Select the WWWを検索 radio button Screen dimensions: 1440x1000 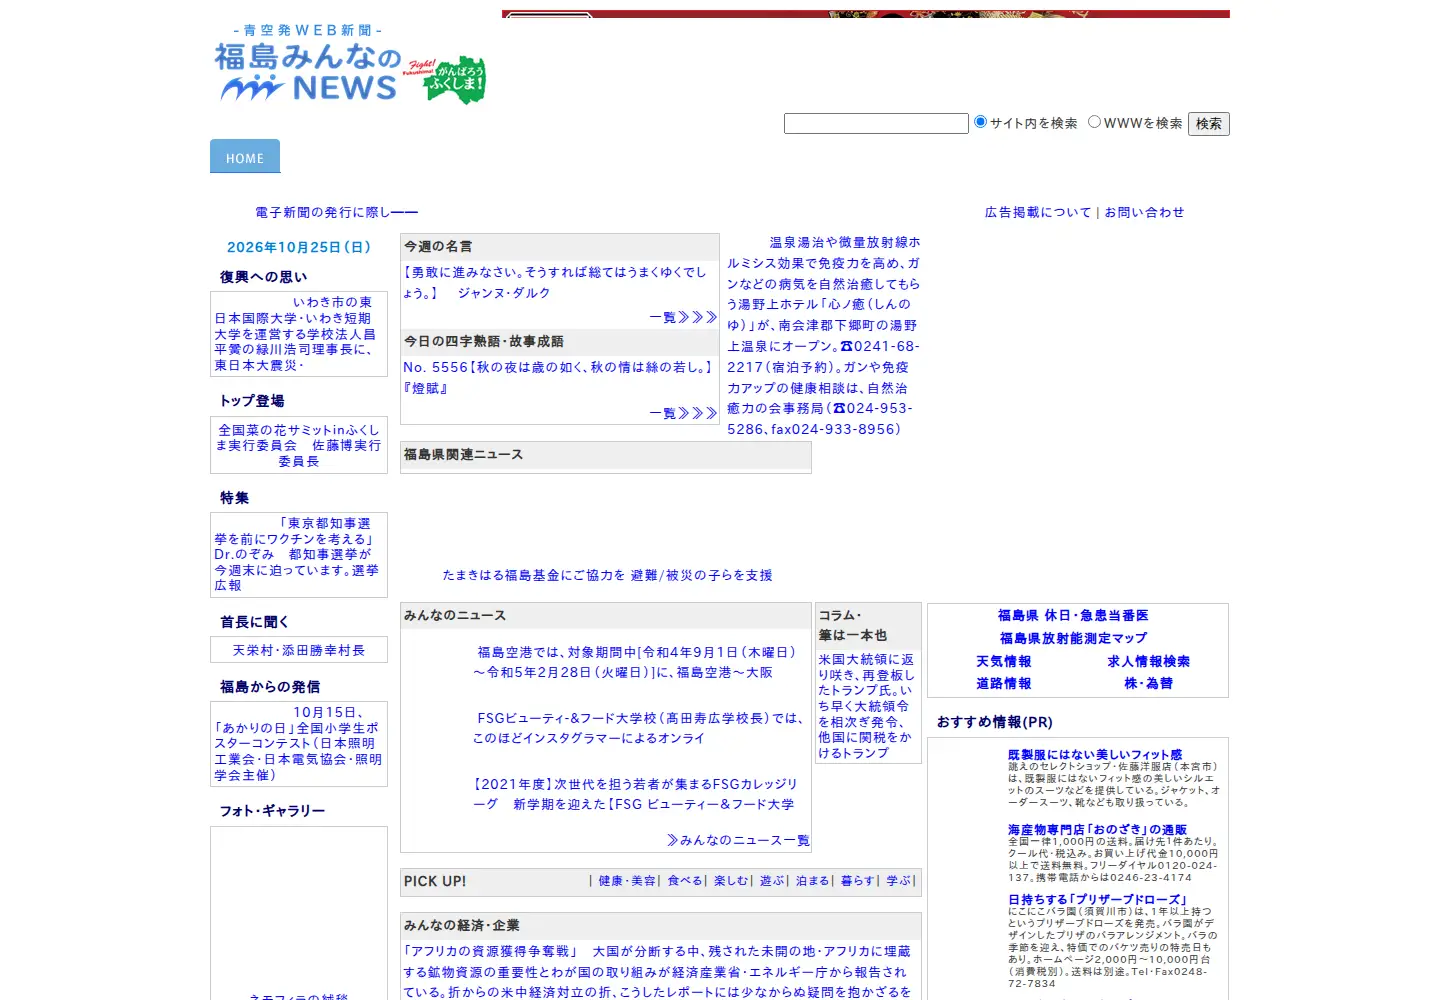(x=1094, y=122)
